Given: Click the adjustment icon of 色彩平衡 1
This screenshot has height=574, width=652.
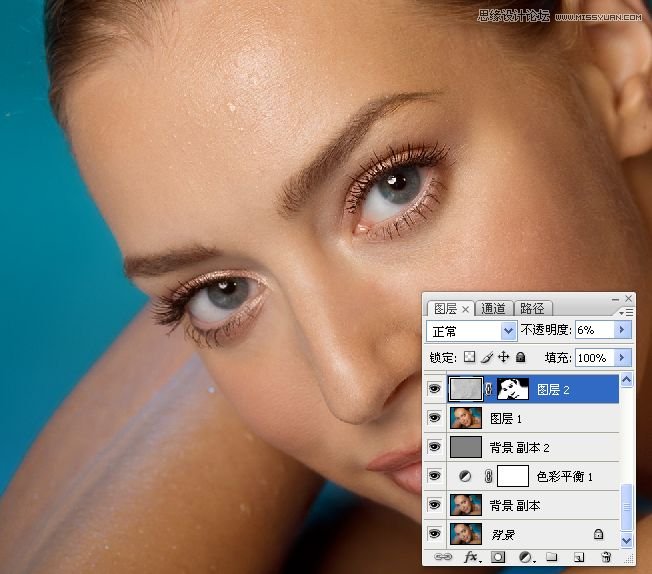Looking at the screenshot, I should click(465, 476).
